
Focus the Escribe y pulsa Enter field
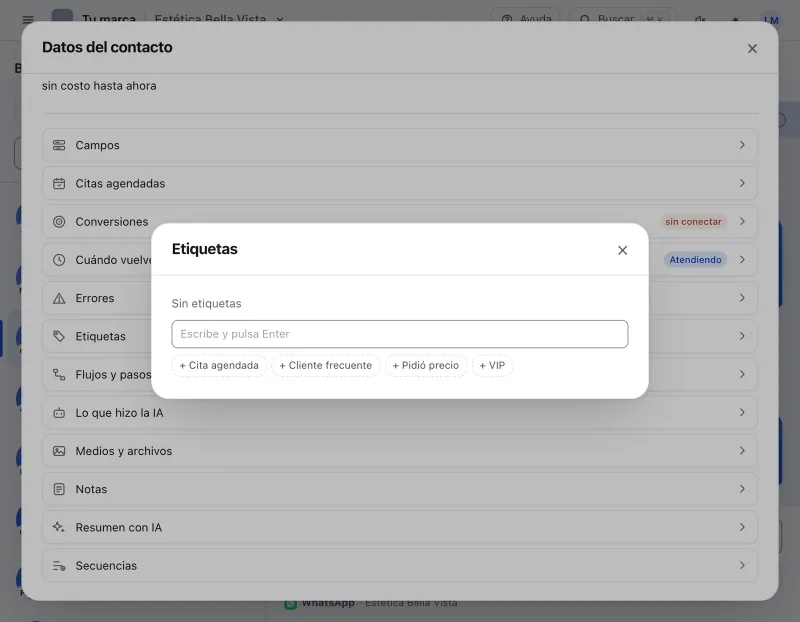(400, 334)
